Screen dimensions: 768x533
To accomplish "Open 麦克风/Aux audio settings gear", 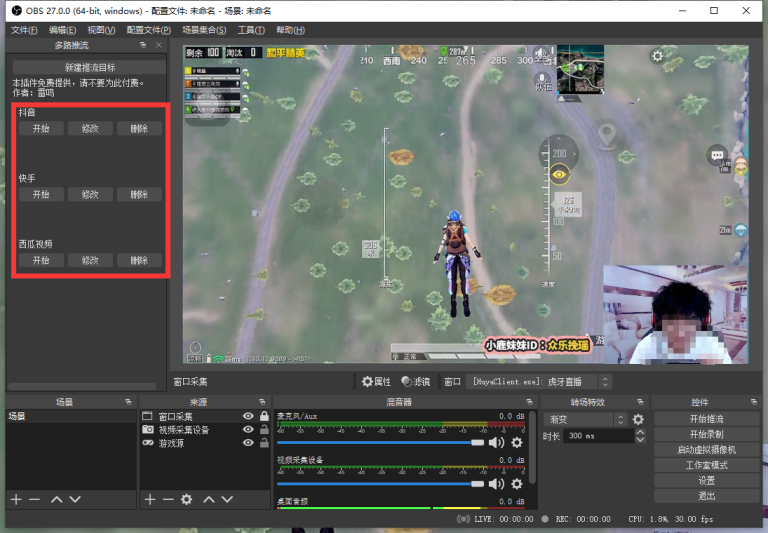I will [x=517, y=442].
